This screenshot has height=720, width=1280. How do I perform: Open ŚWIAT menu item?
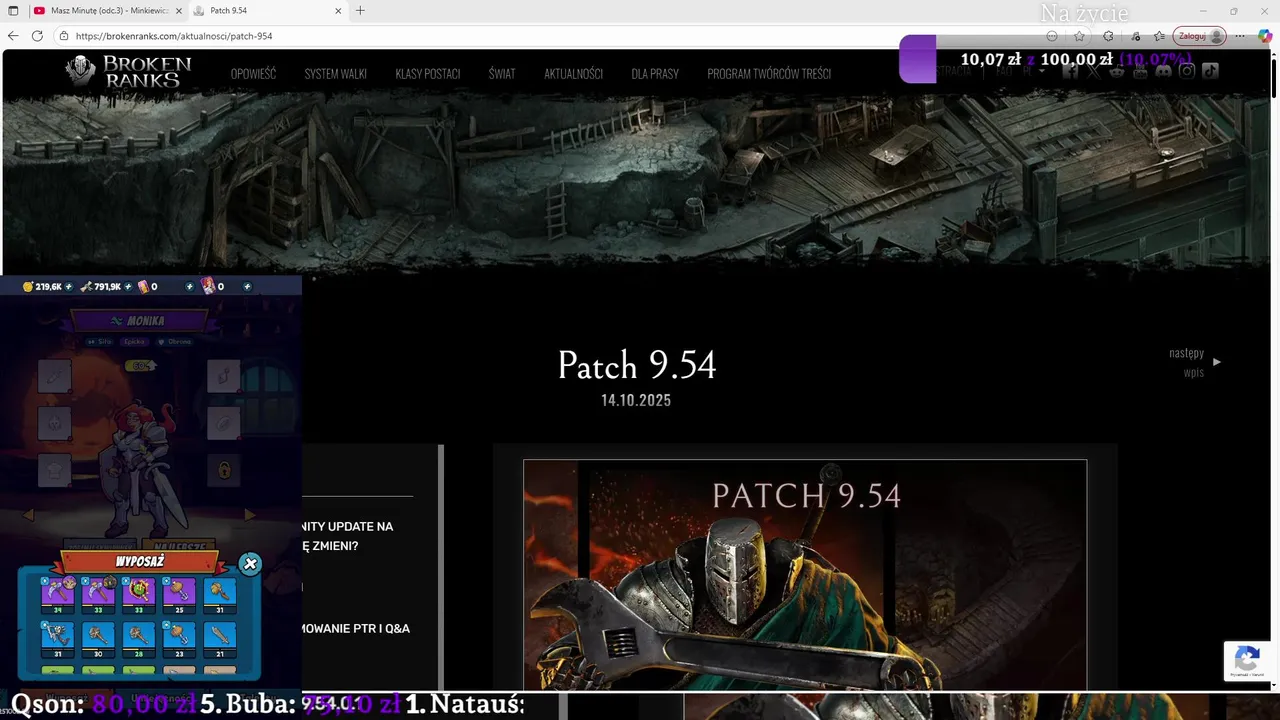click(502, 74)
